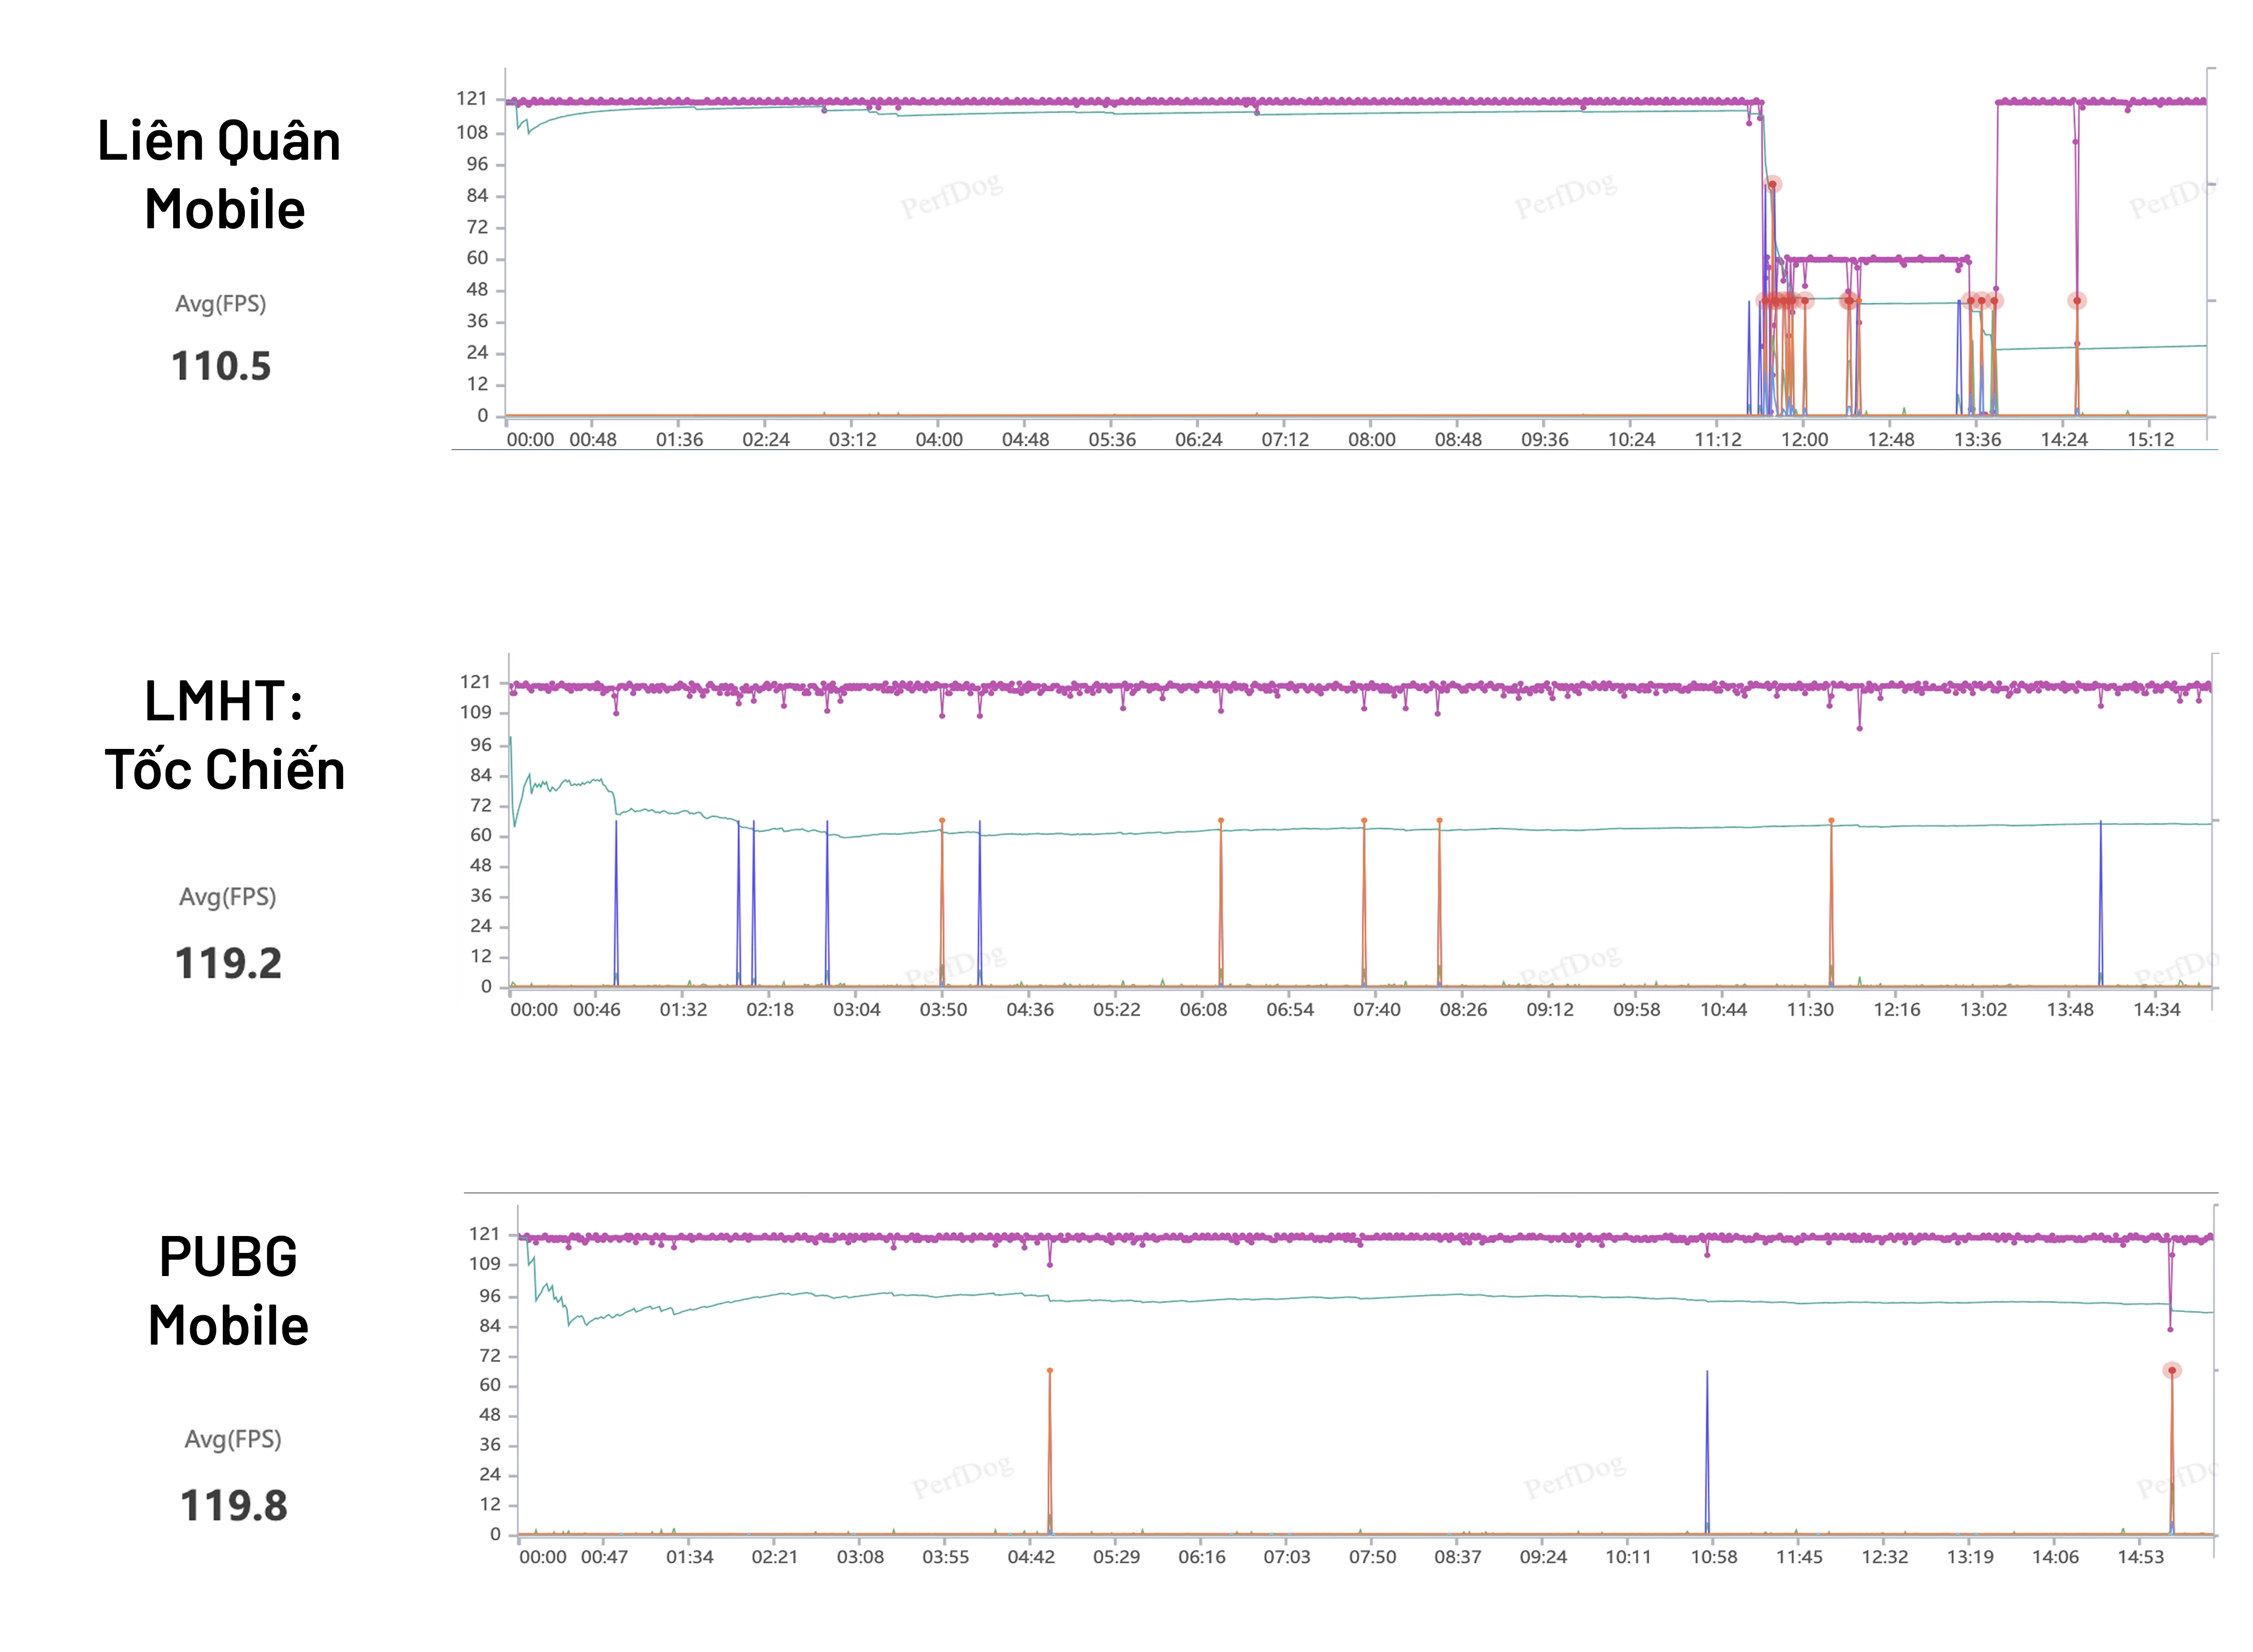Select the Liên Quân Mobile chart title
The image size is (2253, 1652).
click(220, 175)
